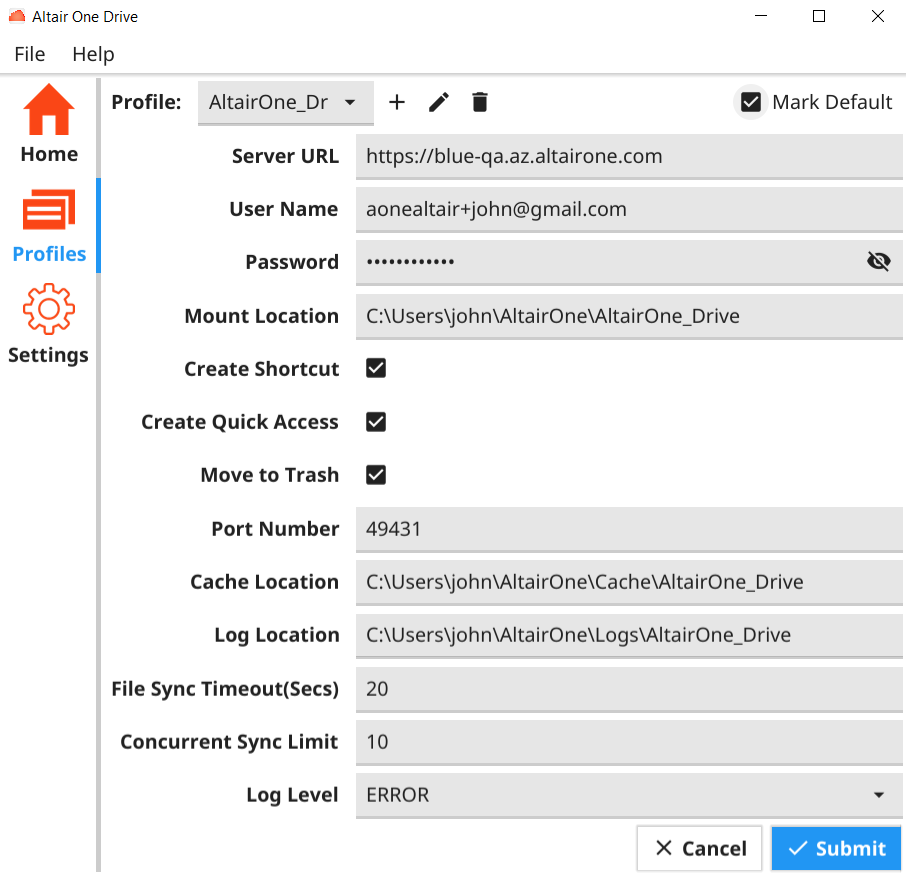Click into the Server URL field
Image resolution: width=906 pixels, height=875 pixels.
click(x=628, y=156)
